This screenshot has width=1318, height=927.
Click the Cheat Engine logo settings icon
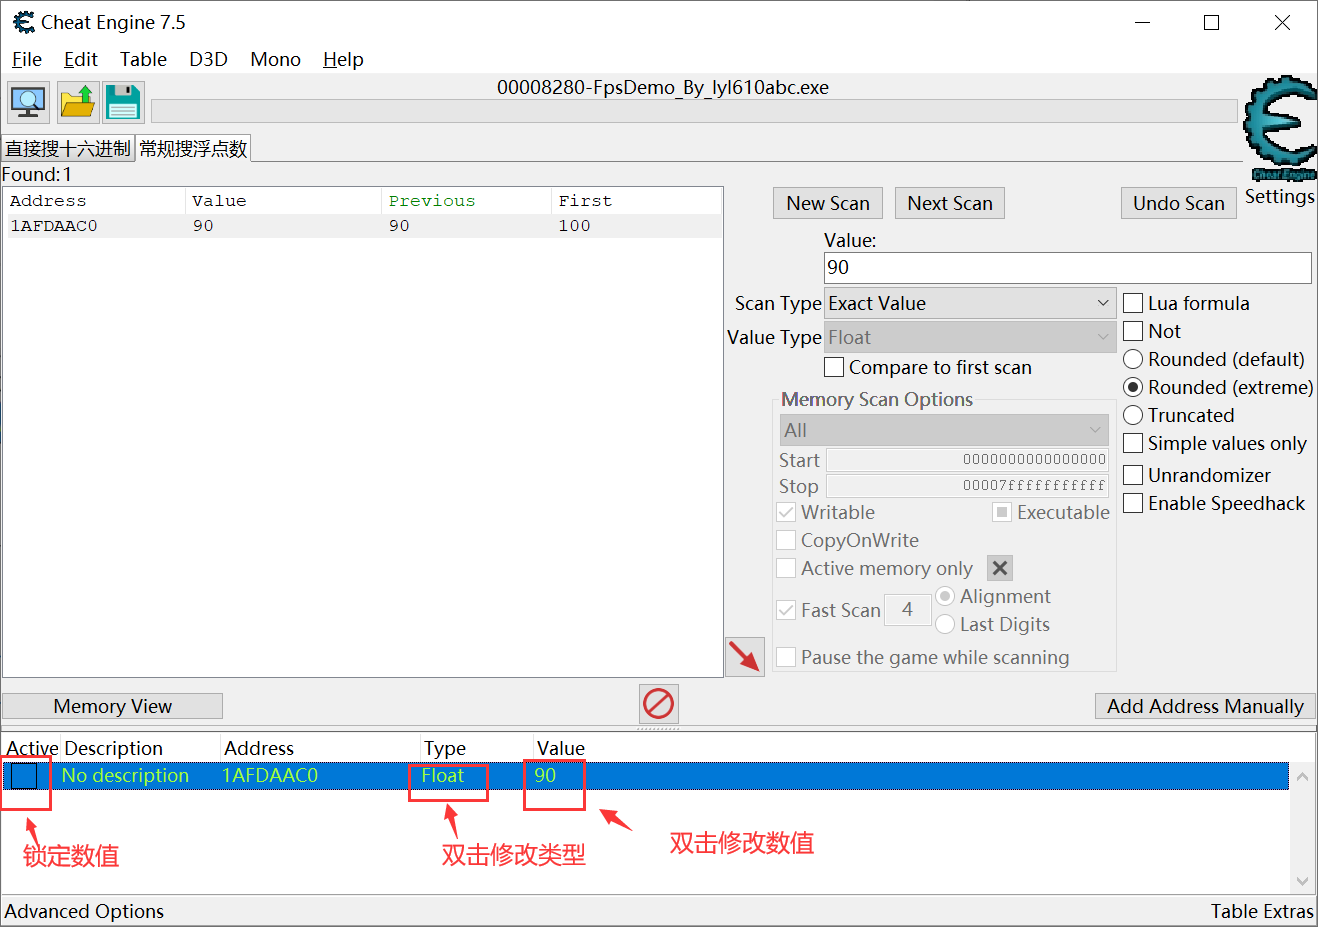pos(1279,125)
